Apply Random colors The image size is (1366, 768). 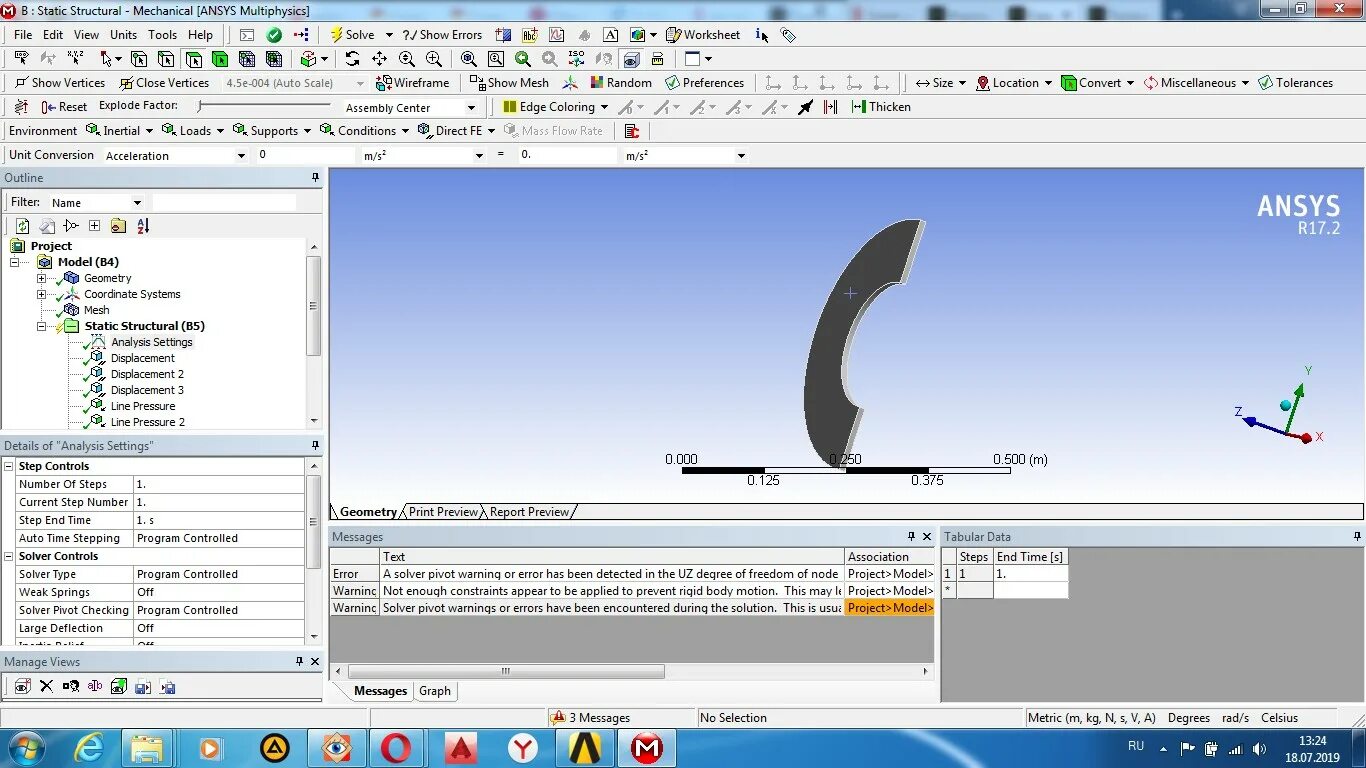pyautogui.click(x=620, y=83)
